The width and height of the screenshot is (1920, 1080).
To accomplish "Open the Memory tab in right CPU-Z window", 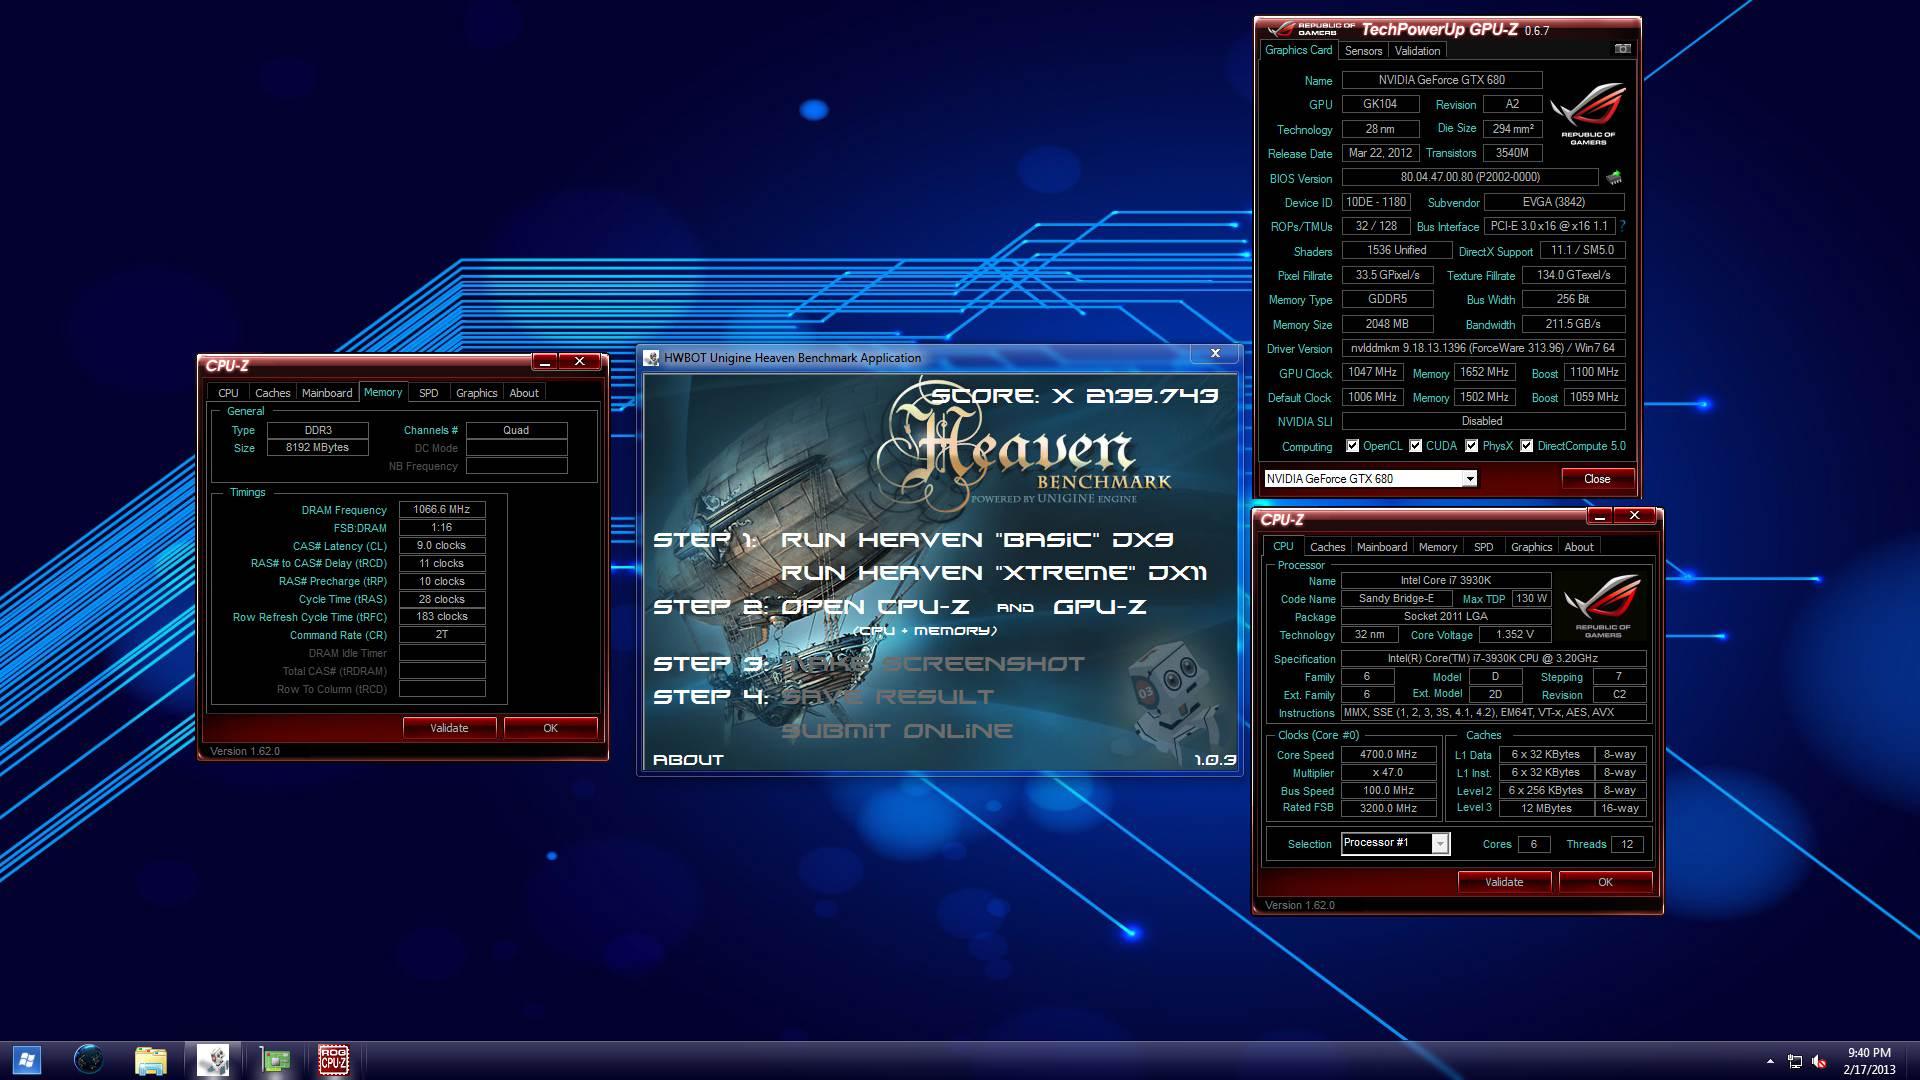I will (x=1437, y=547).
